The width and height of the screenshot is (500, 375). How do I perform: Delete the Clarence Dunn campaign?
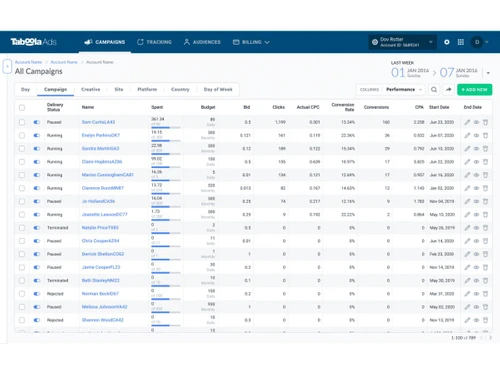tap(485, 188)
